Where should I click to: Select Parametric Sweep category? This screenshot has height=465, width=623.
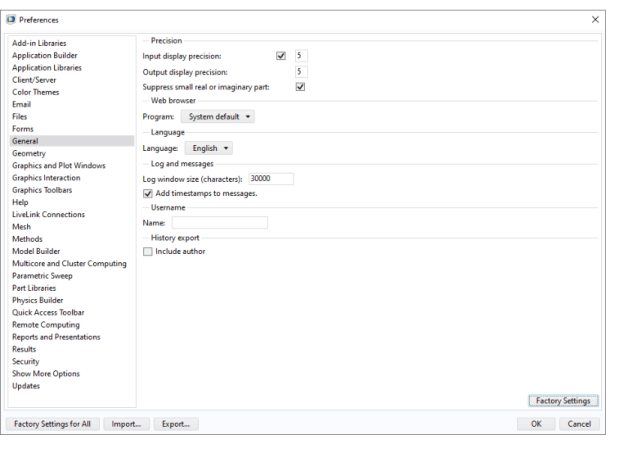click(x=72, y=276)
